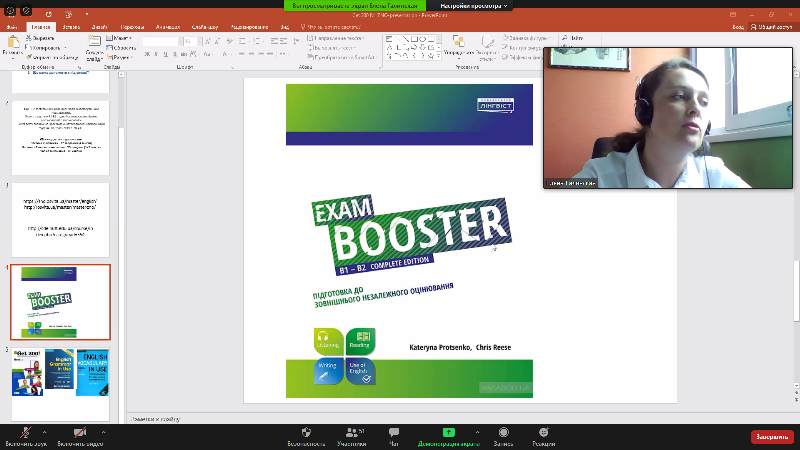Toggle Underline formatting
The image size is (800, 450).
[x=165, y=54]
